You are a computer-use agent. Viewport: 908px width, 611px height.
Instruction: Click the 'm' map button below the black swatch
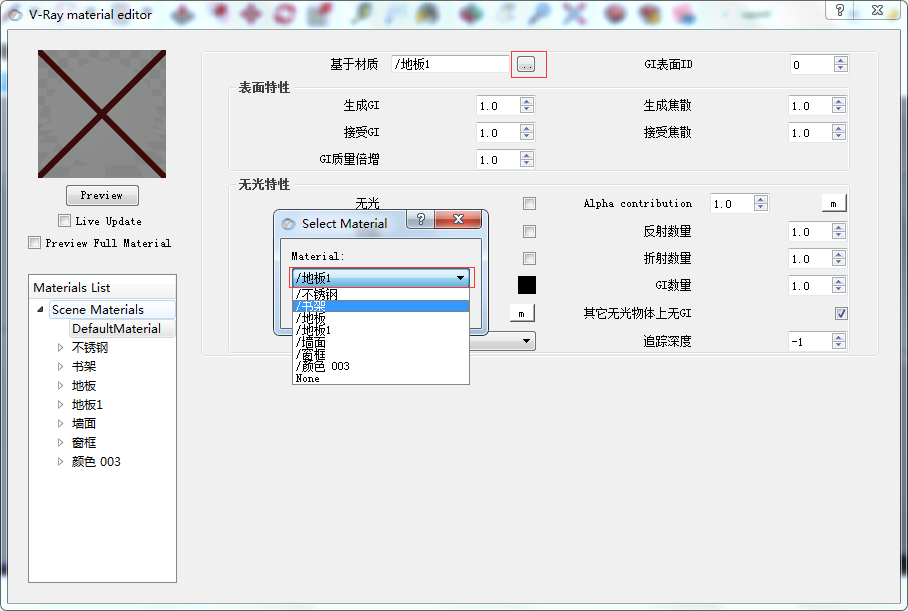point(522,313)
